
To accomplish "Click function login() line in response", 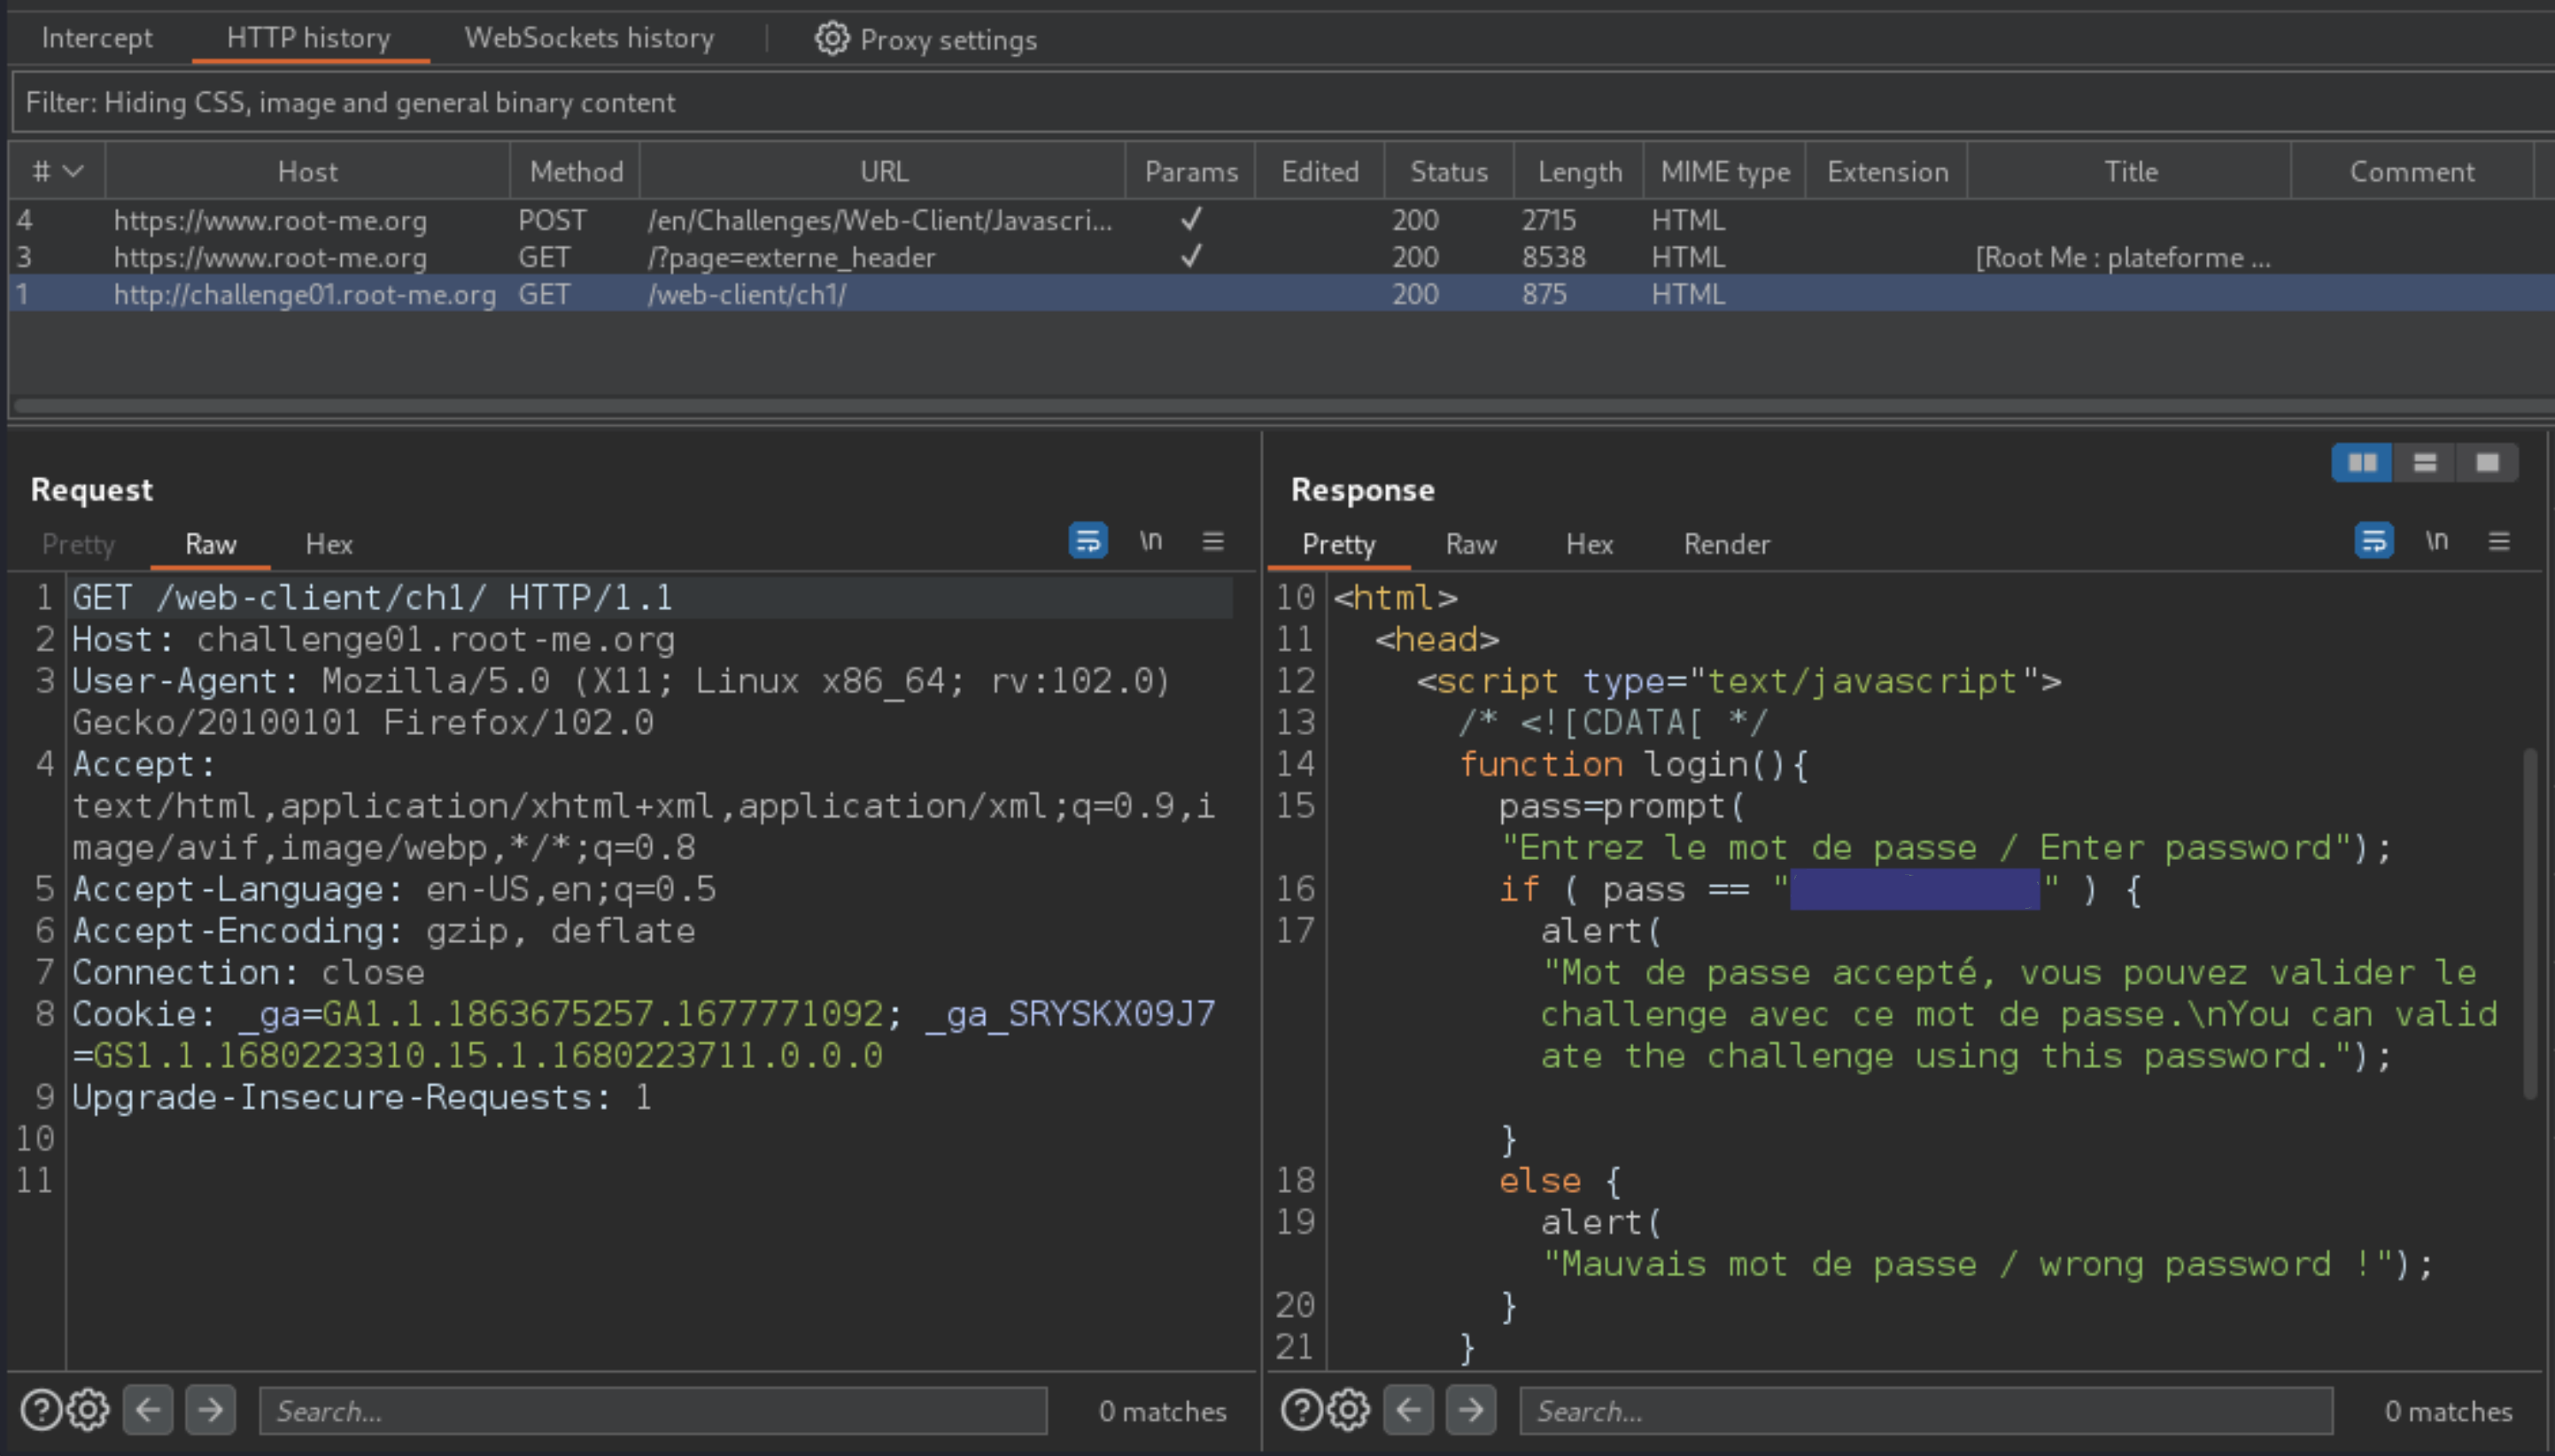I will 1633,765.
